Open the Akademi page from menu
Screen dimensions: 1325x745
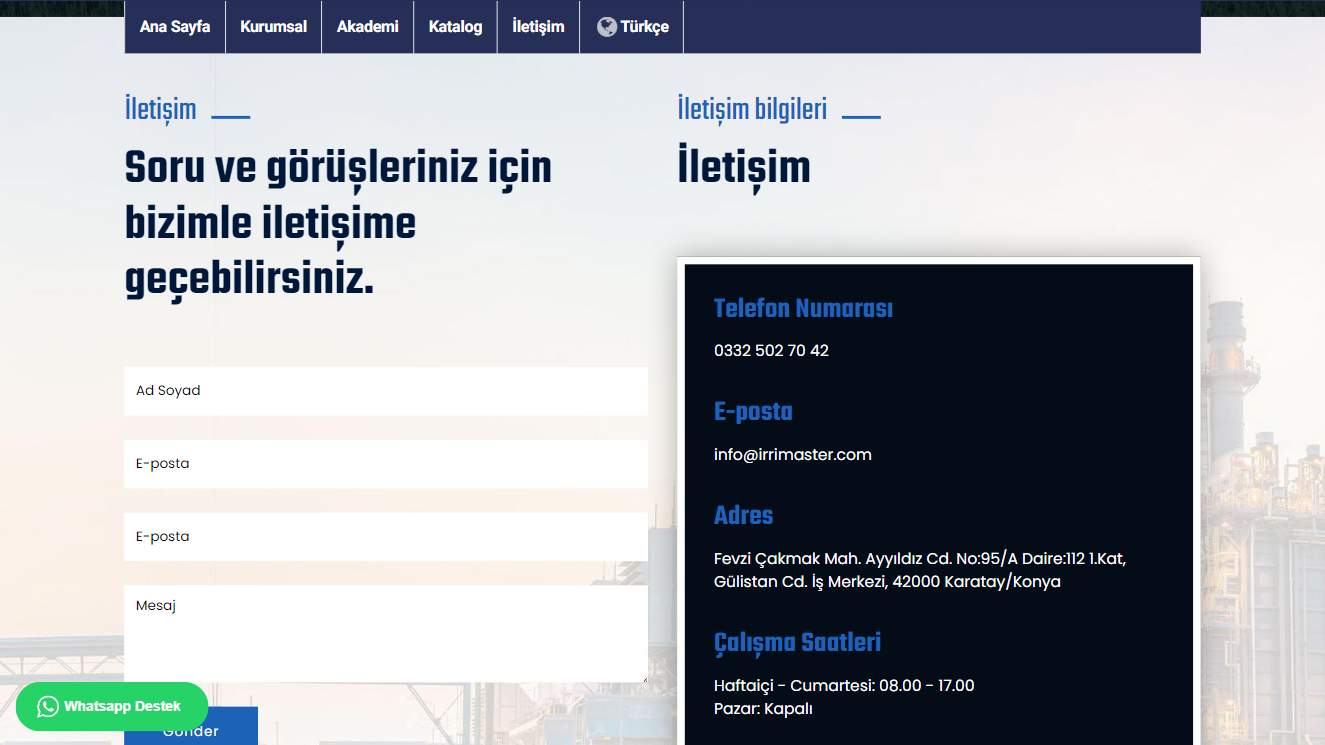367,27
